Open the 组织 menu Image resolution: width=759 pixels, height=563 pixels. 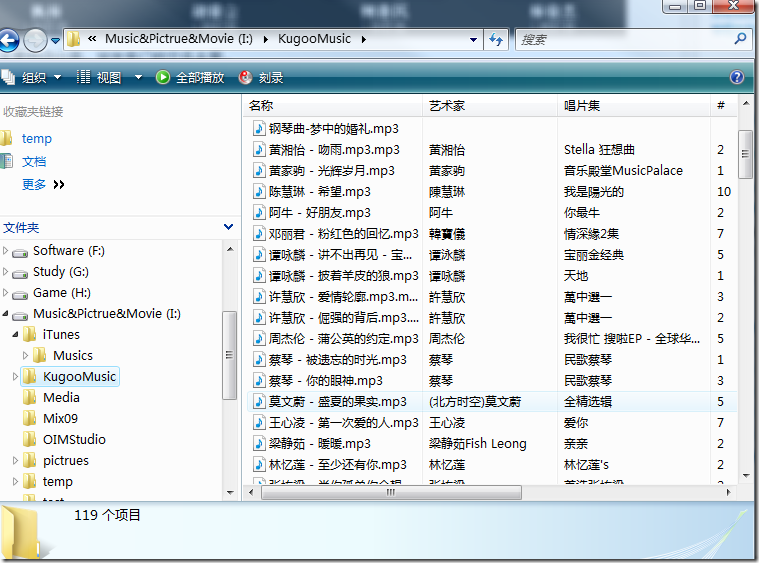point(31,77)
